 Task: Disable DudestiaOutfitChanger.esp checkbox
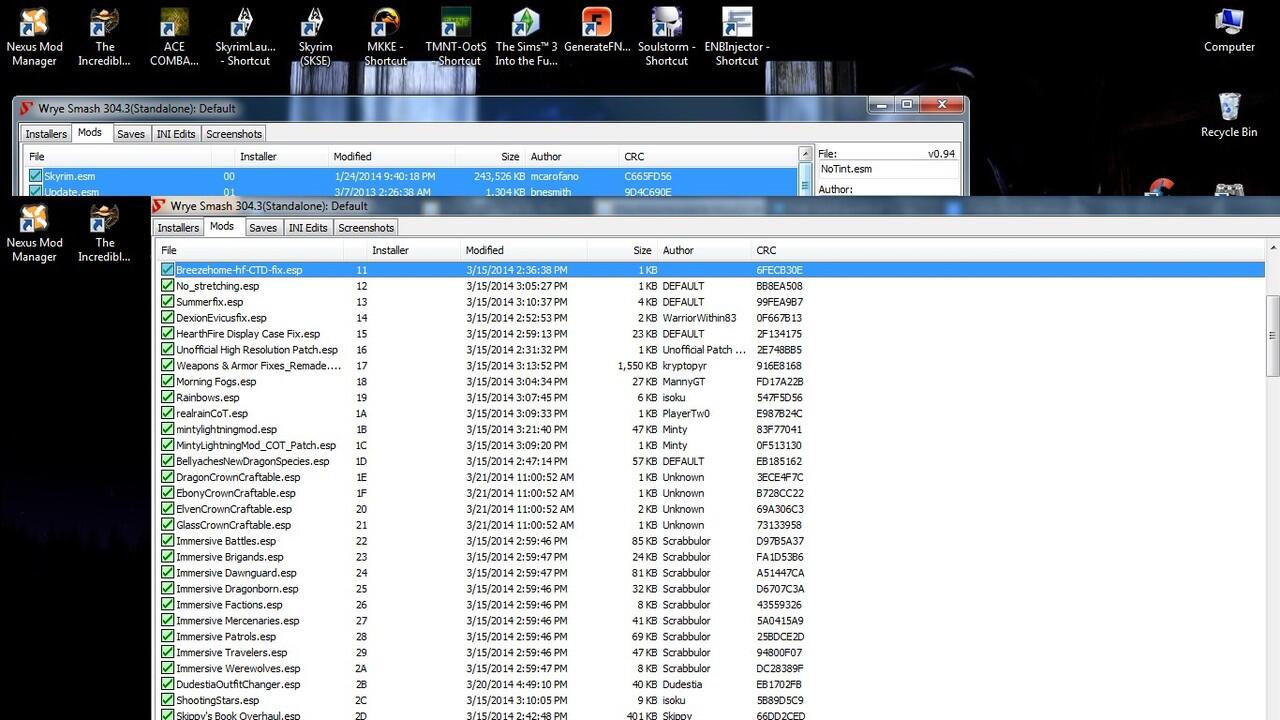pos(168,684)
